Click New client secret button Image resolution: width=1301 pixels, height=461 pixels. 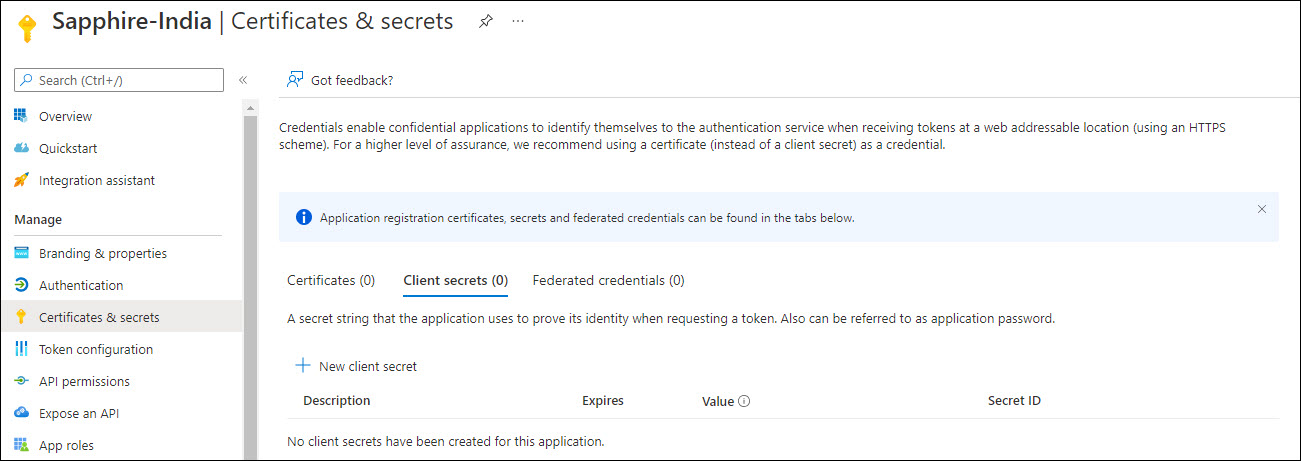coord(356,367)
